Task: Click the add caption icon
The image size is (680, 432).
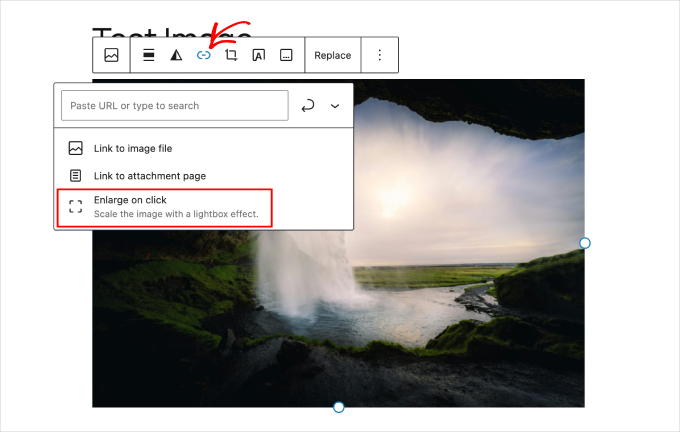Action: (x=286, y=56)
